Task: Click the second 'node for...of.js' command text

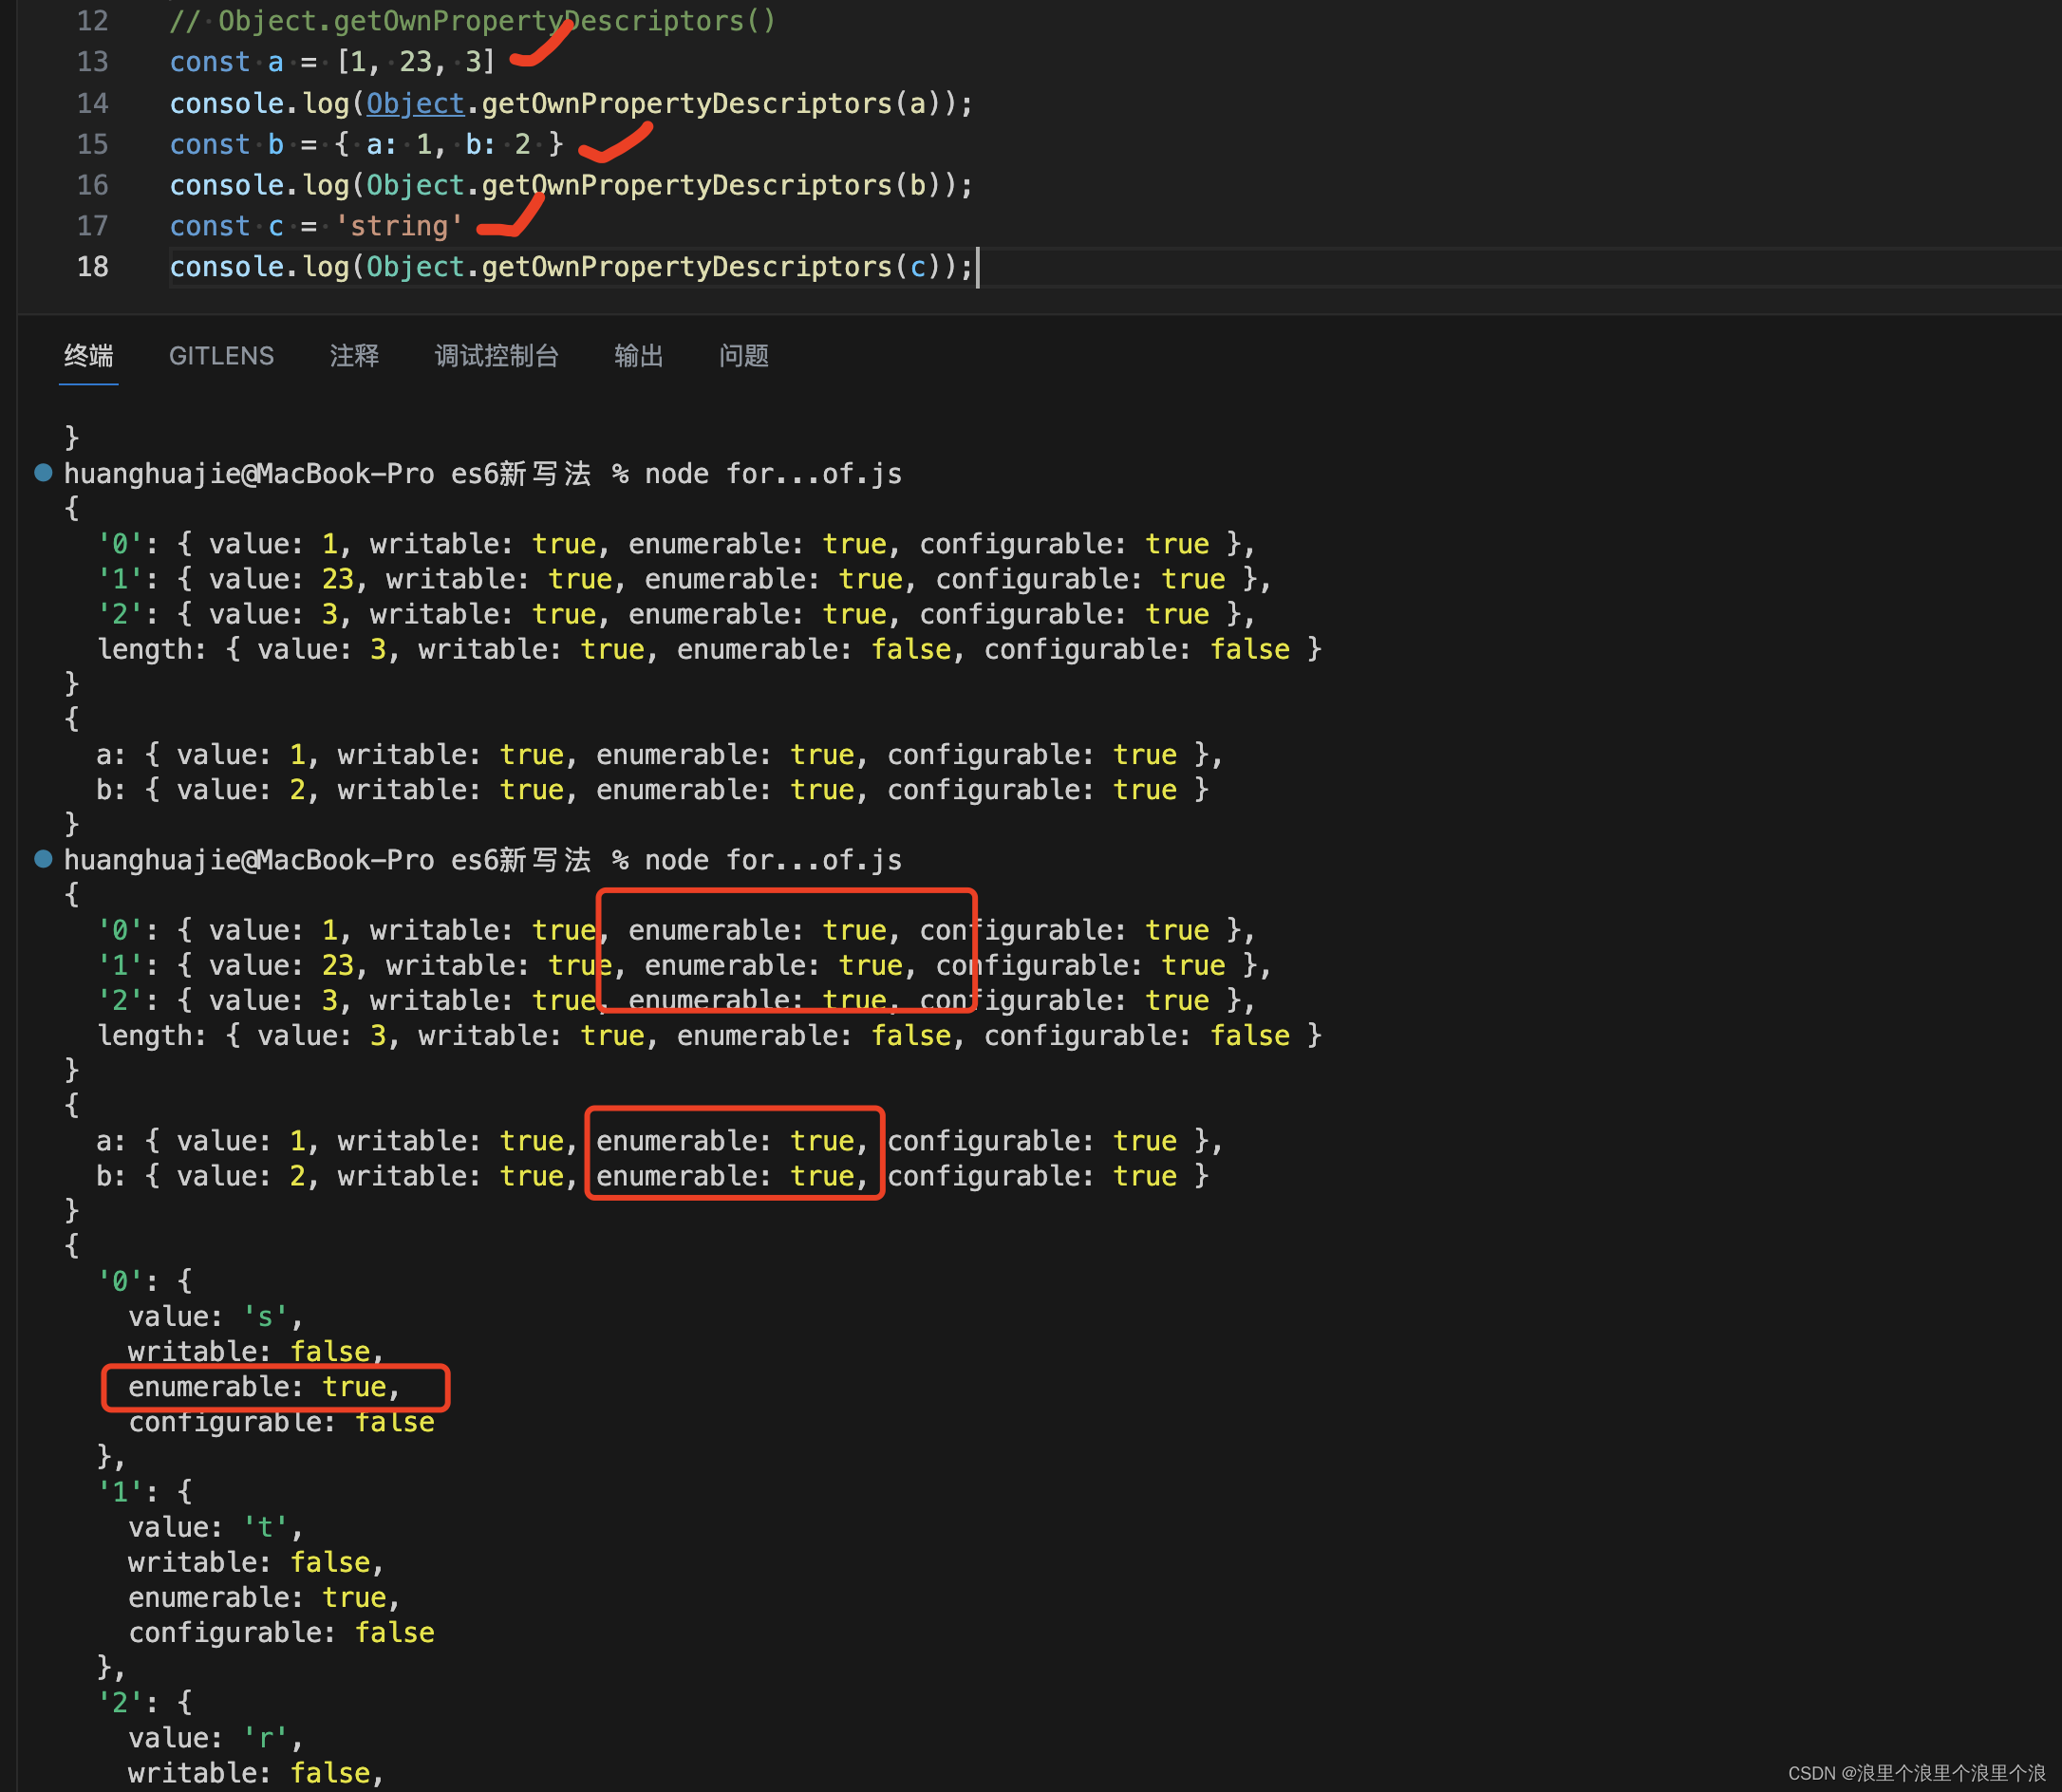Action: [x=773, y=860]
